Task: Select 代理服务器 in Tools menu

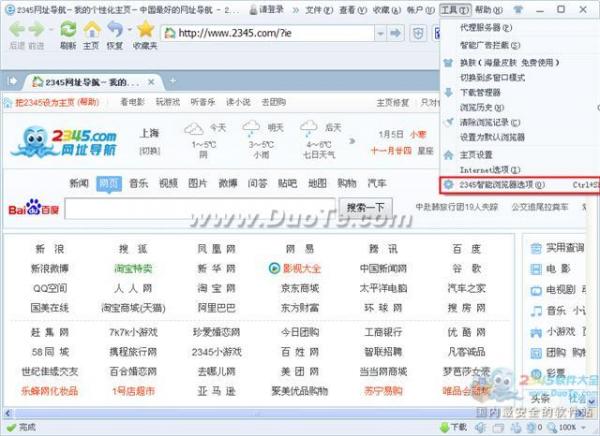Action: tap(520, 28)
